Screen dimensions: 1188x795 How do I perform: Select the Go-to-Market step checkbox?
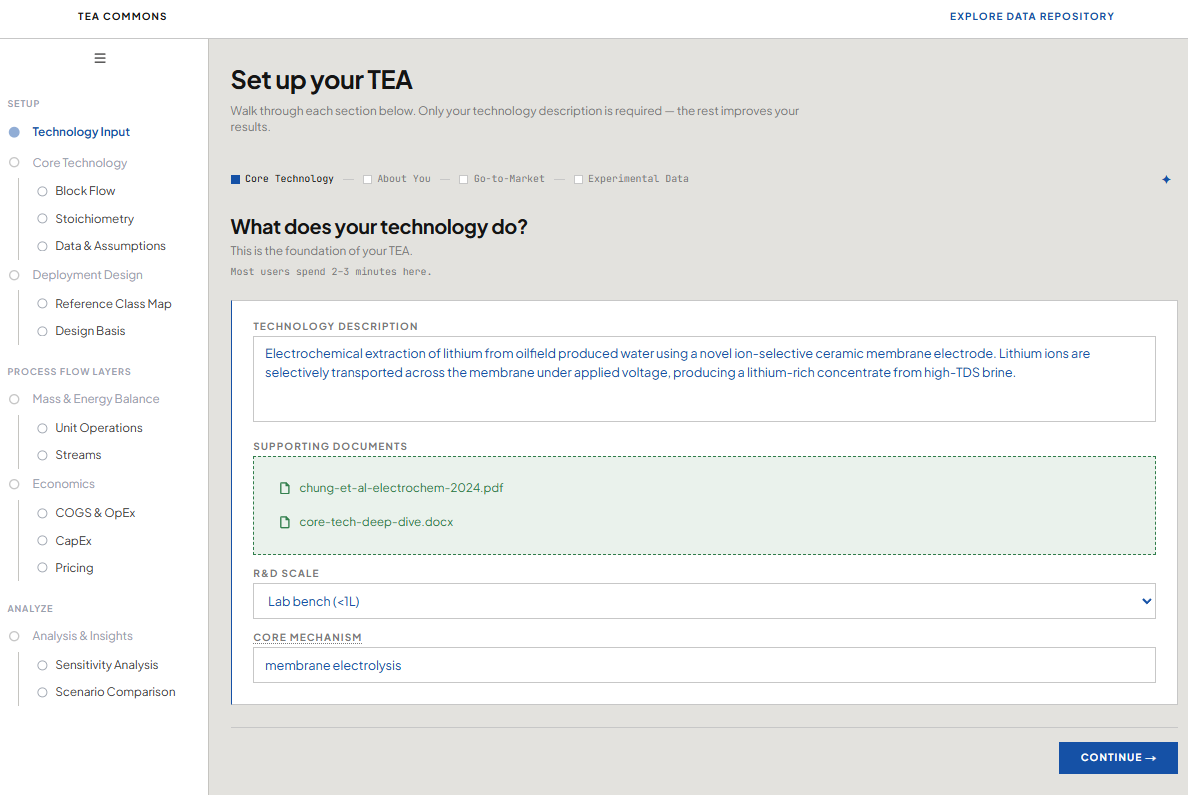click(x=464, y=180)
